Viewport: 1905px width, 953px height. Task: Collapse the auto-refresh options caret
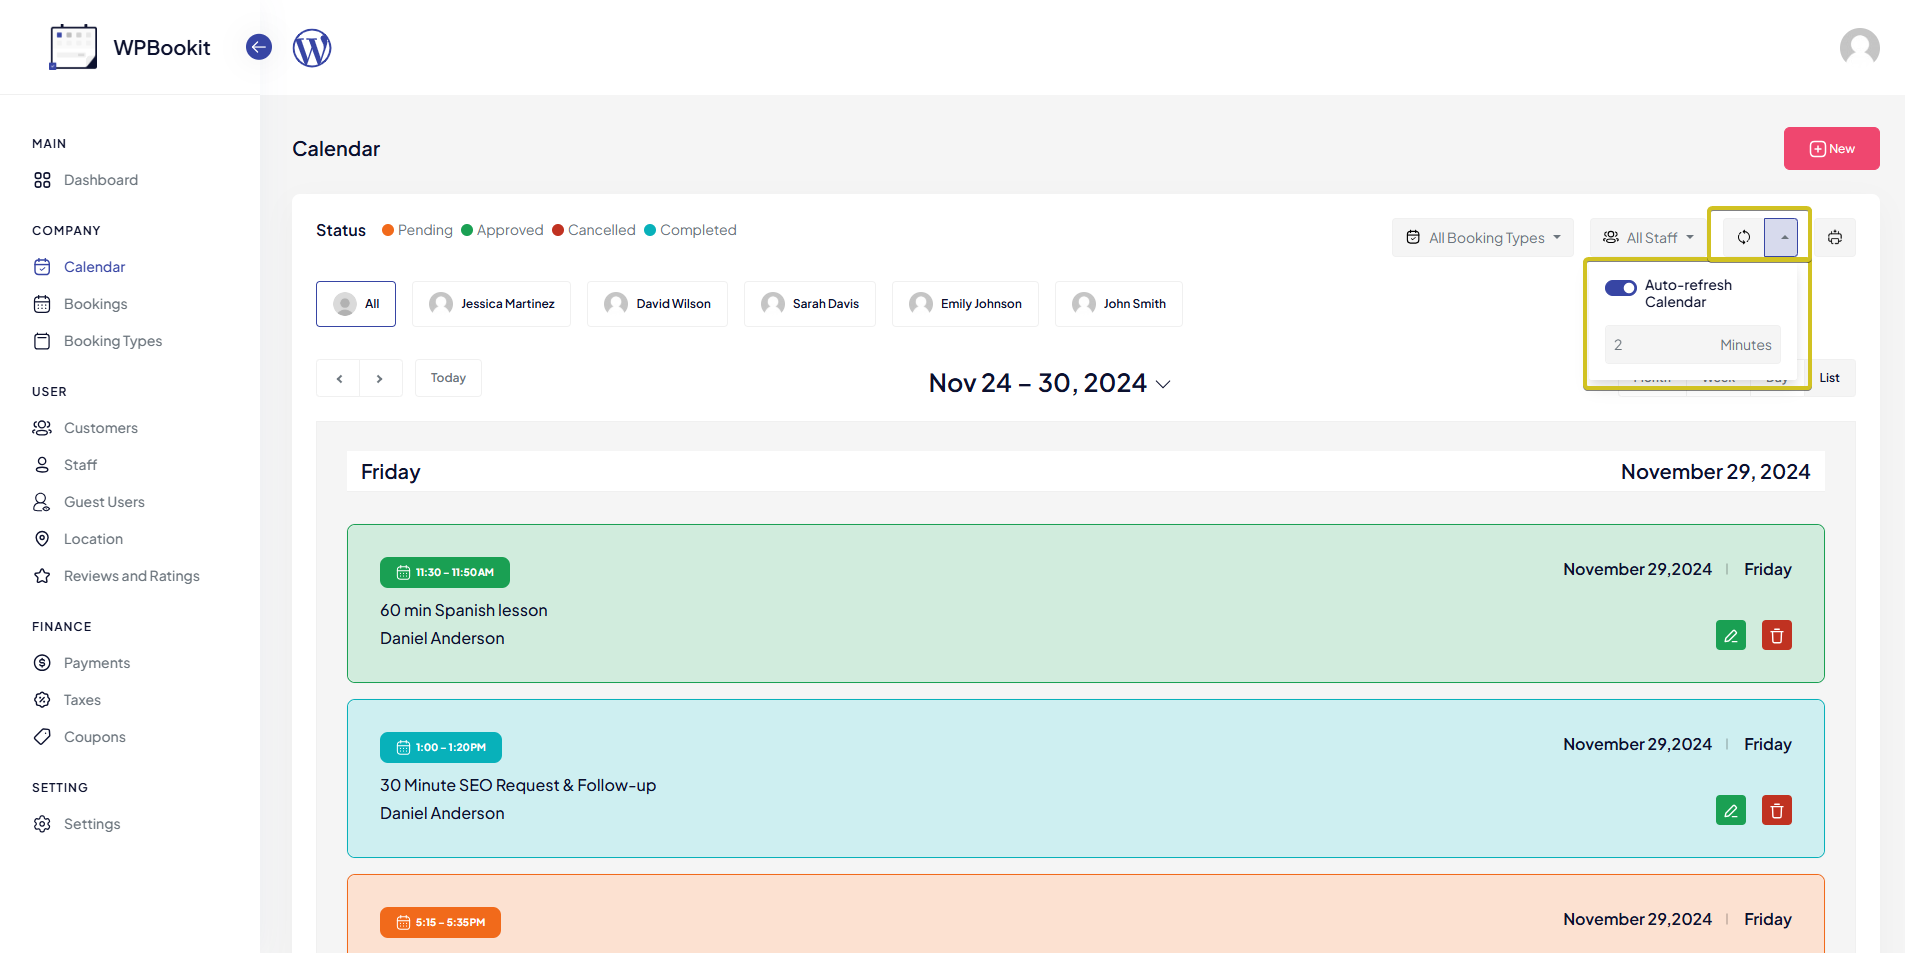pos(1782,237)
